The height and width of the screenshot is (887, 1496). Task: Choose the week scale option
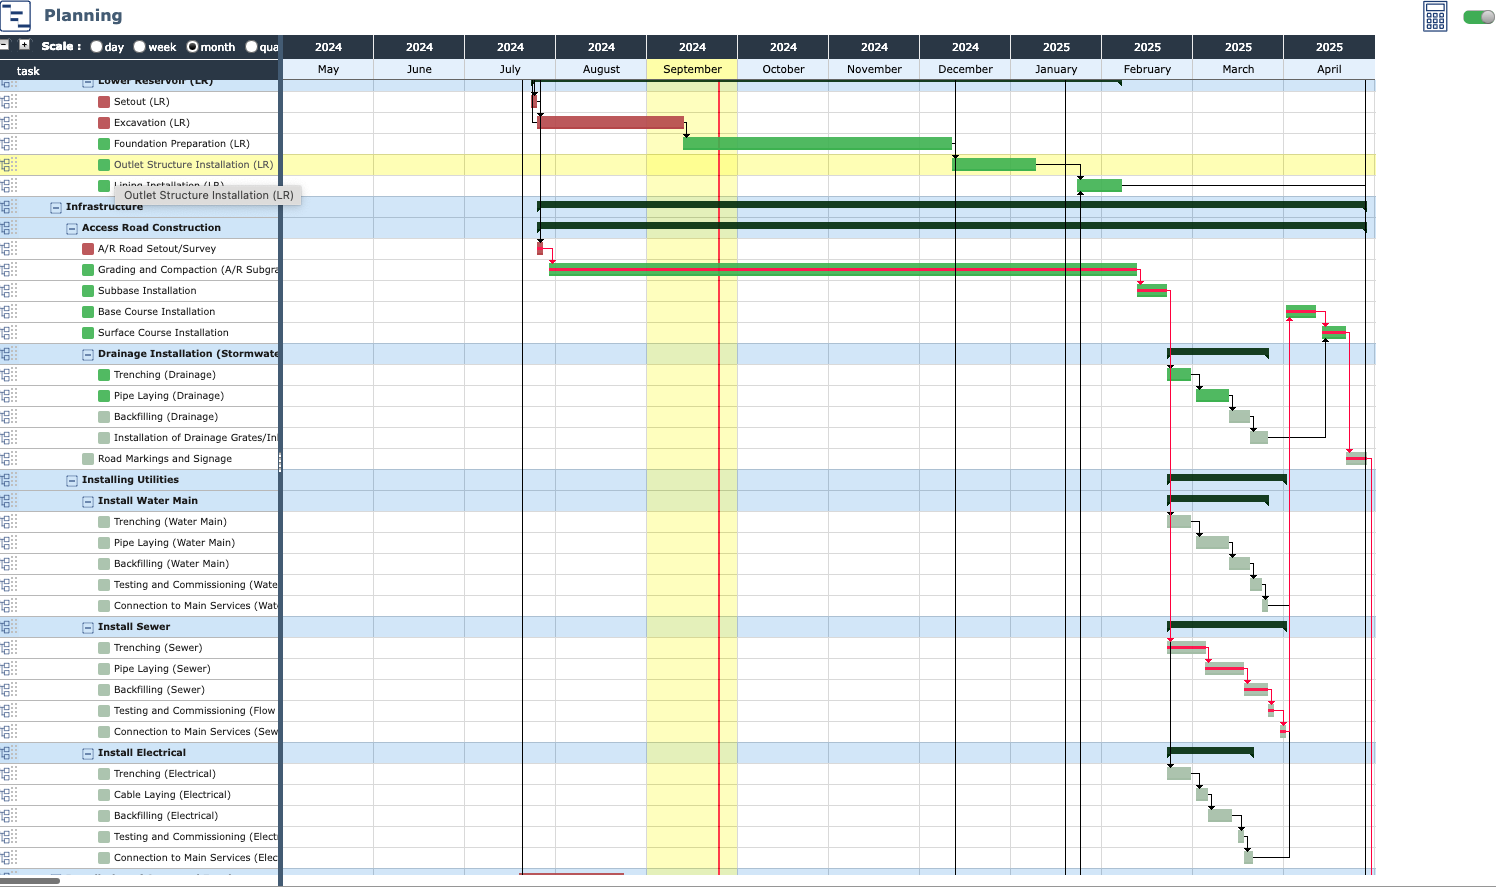click(140, 47)
